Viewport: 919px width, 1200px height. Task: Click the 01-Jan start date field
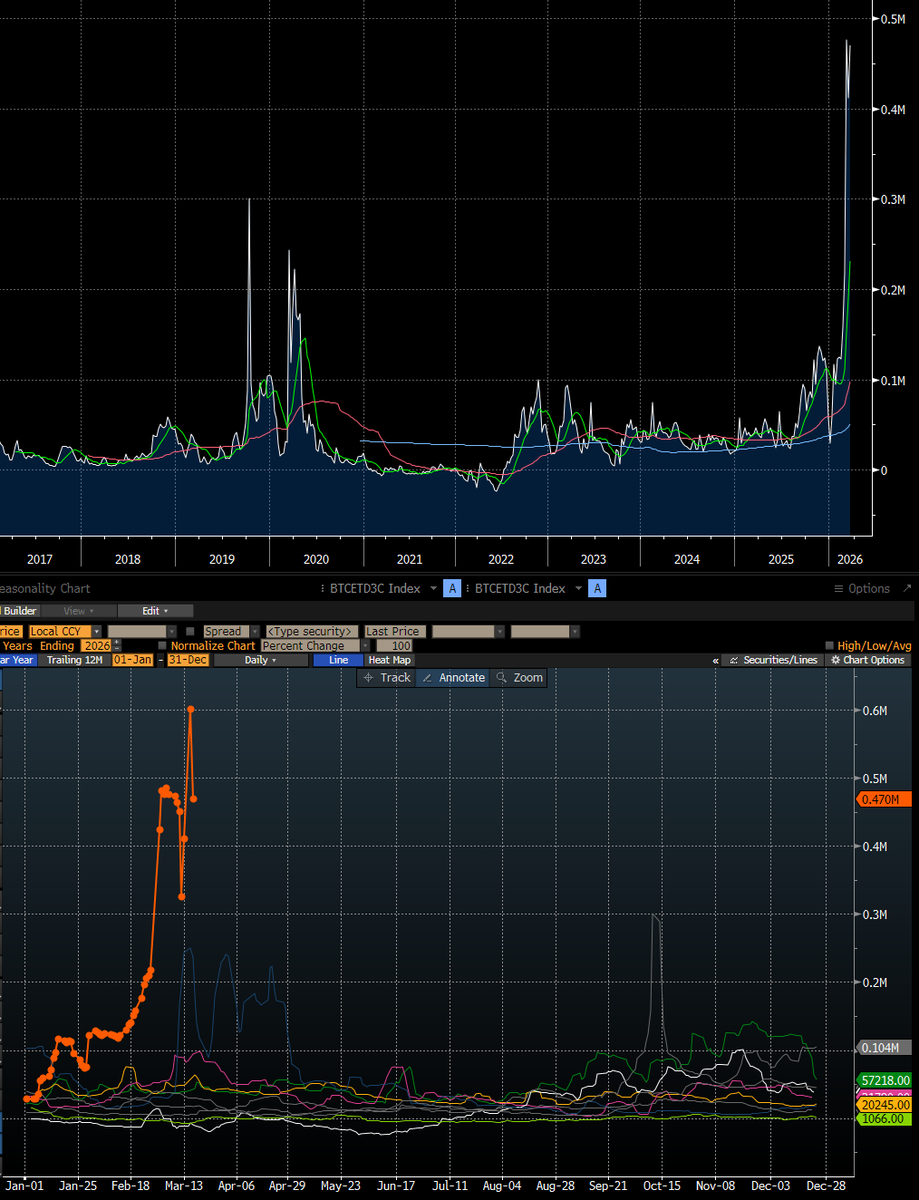pos(133,660)
